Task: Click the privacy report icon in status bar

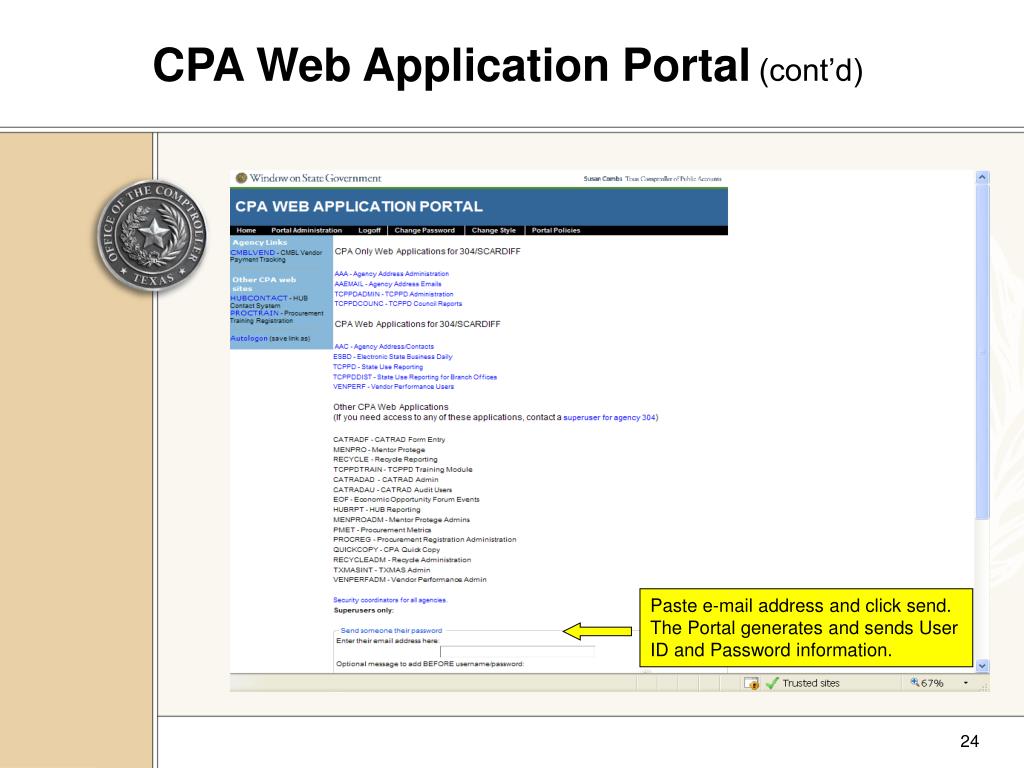Action: point(752,683)
